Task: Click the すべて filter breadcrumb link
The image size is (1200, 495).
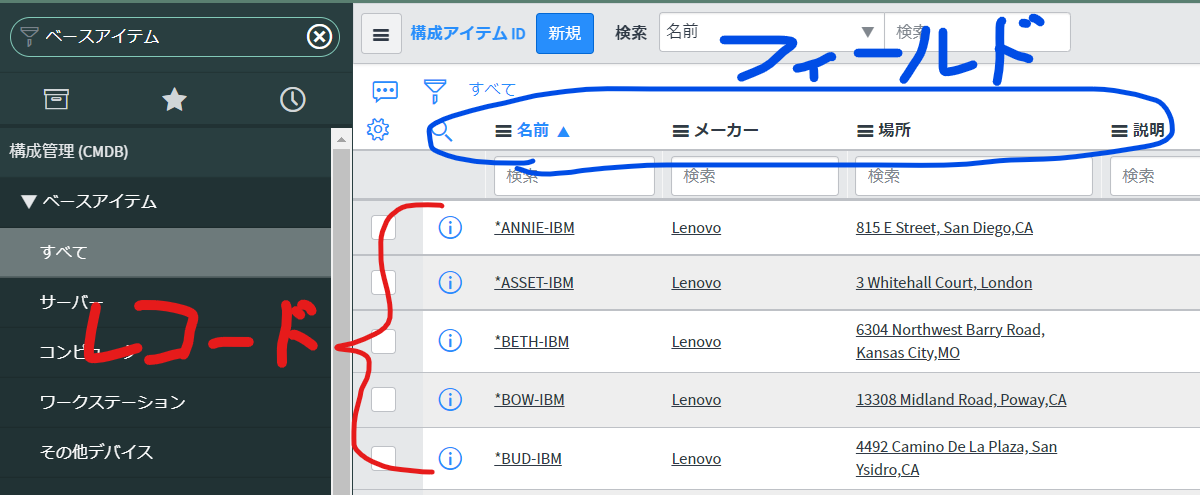Action: [493, 89]
